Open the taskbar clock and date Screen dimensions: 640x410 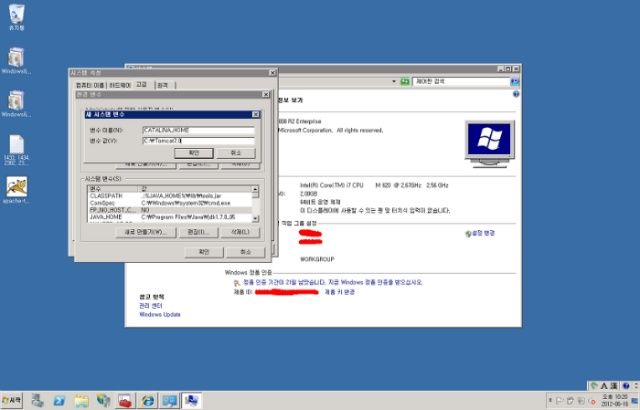pos(614,401)
